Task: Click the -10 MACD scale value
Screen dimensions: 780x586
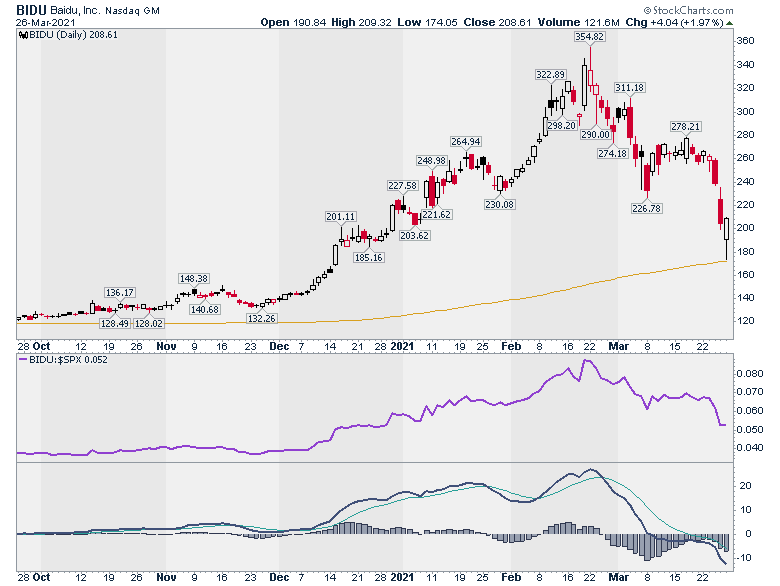Action: tap(745, 558)
